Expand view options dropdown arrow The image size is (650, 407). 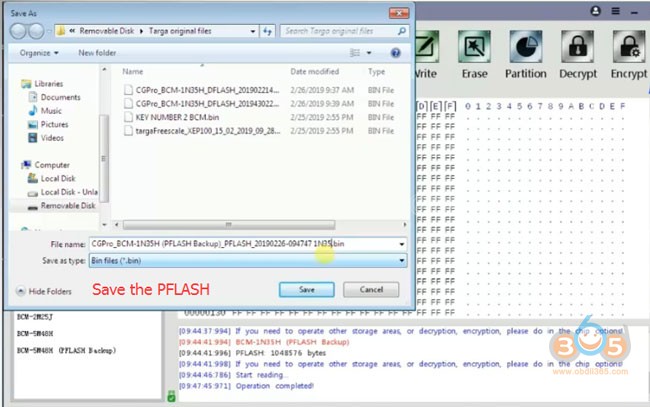369,53
